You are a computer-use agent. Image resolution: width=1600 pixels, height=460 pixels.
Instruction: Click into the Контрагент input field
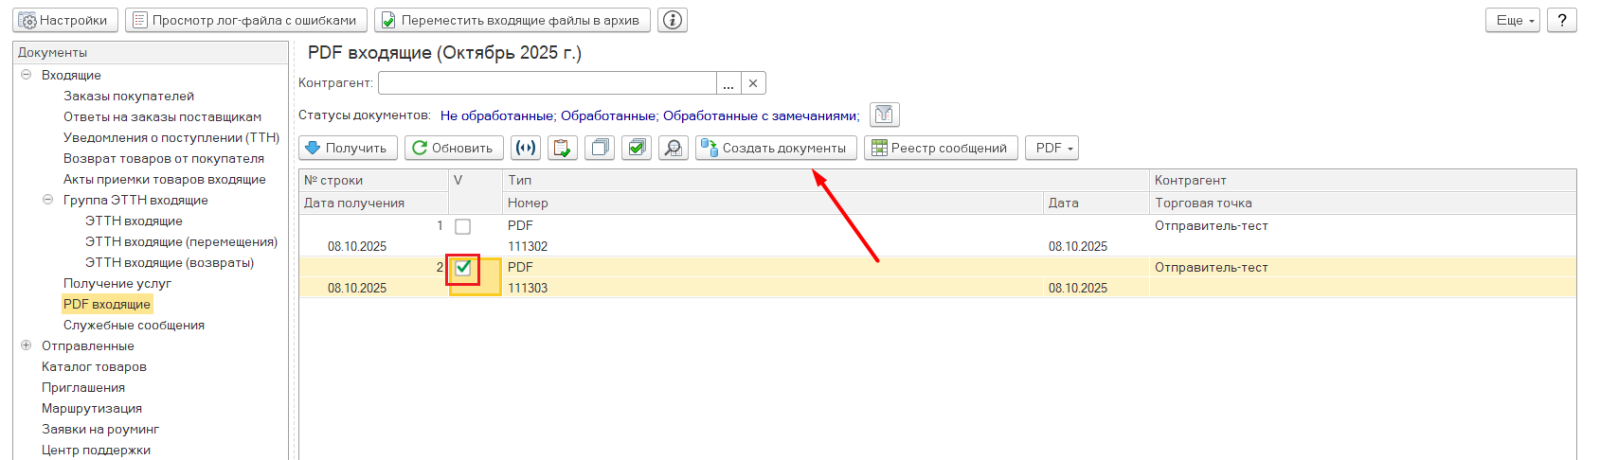pyautogui.click(x=546, y=83)
